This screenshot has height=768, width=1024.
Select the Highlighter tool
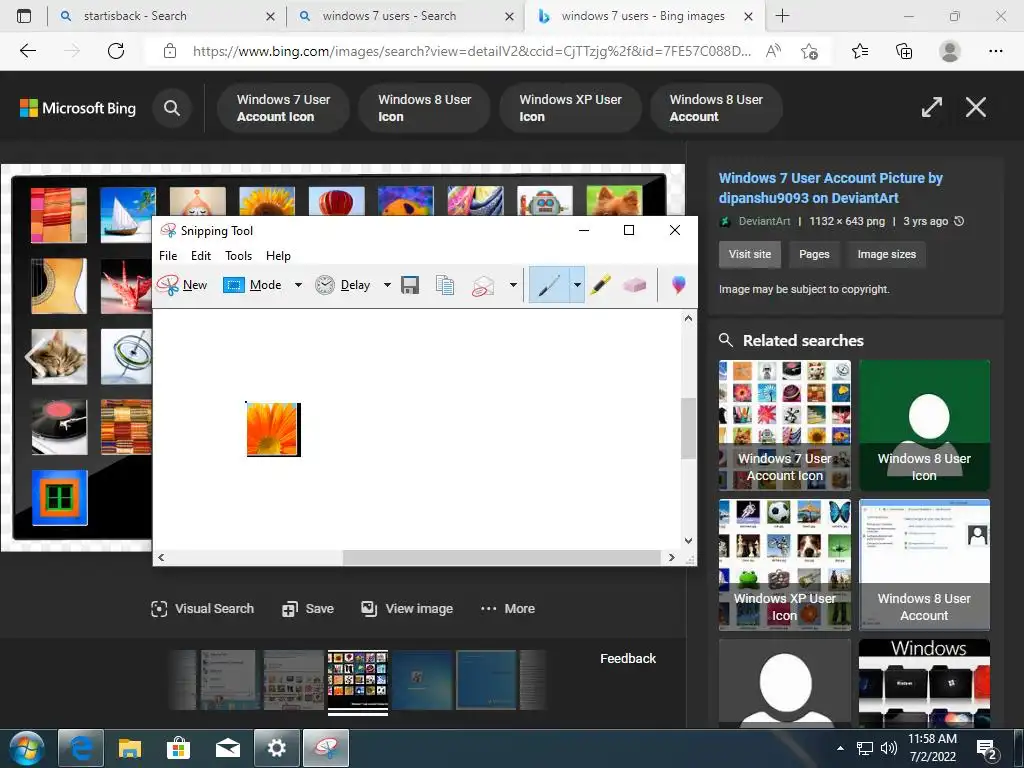click(600, 285)
